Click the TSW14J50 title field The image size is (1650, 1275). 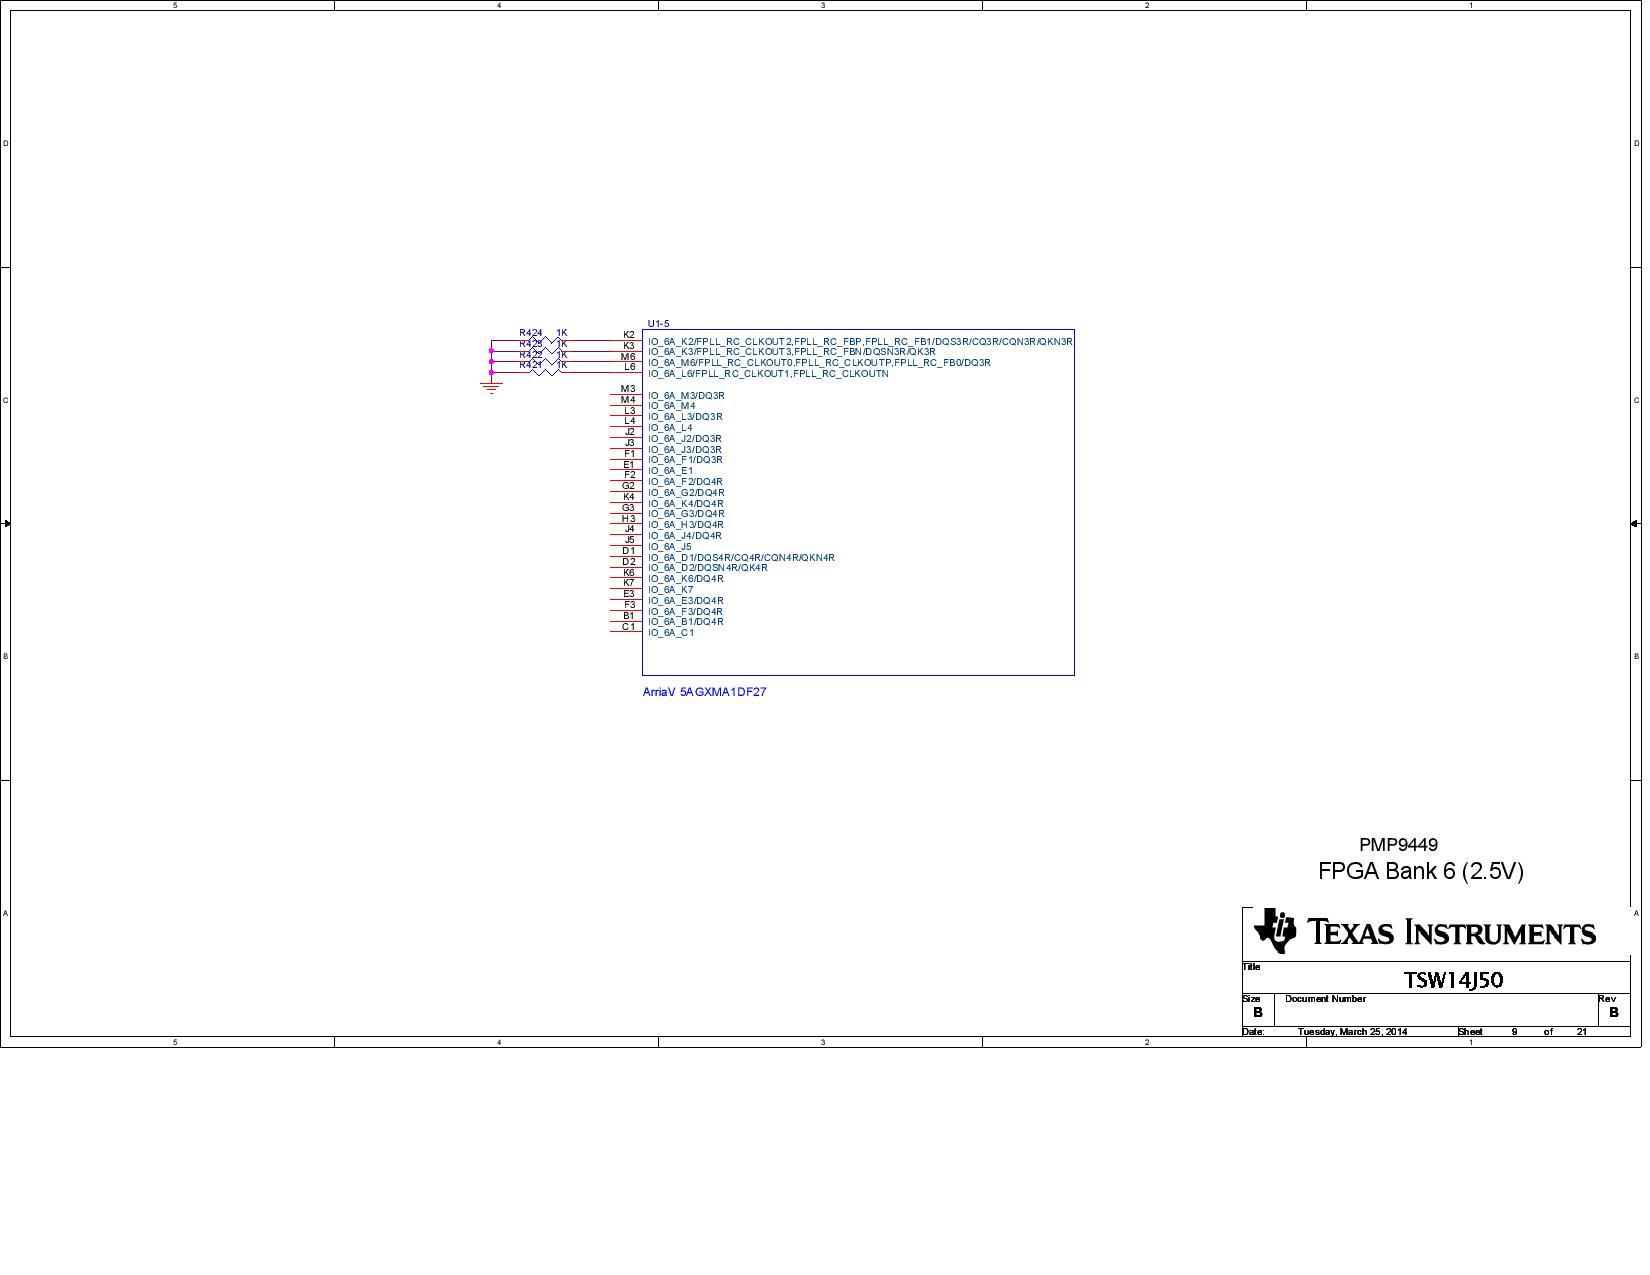click(x=1452, y=980)
